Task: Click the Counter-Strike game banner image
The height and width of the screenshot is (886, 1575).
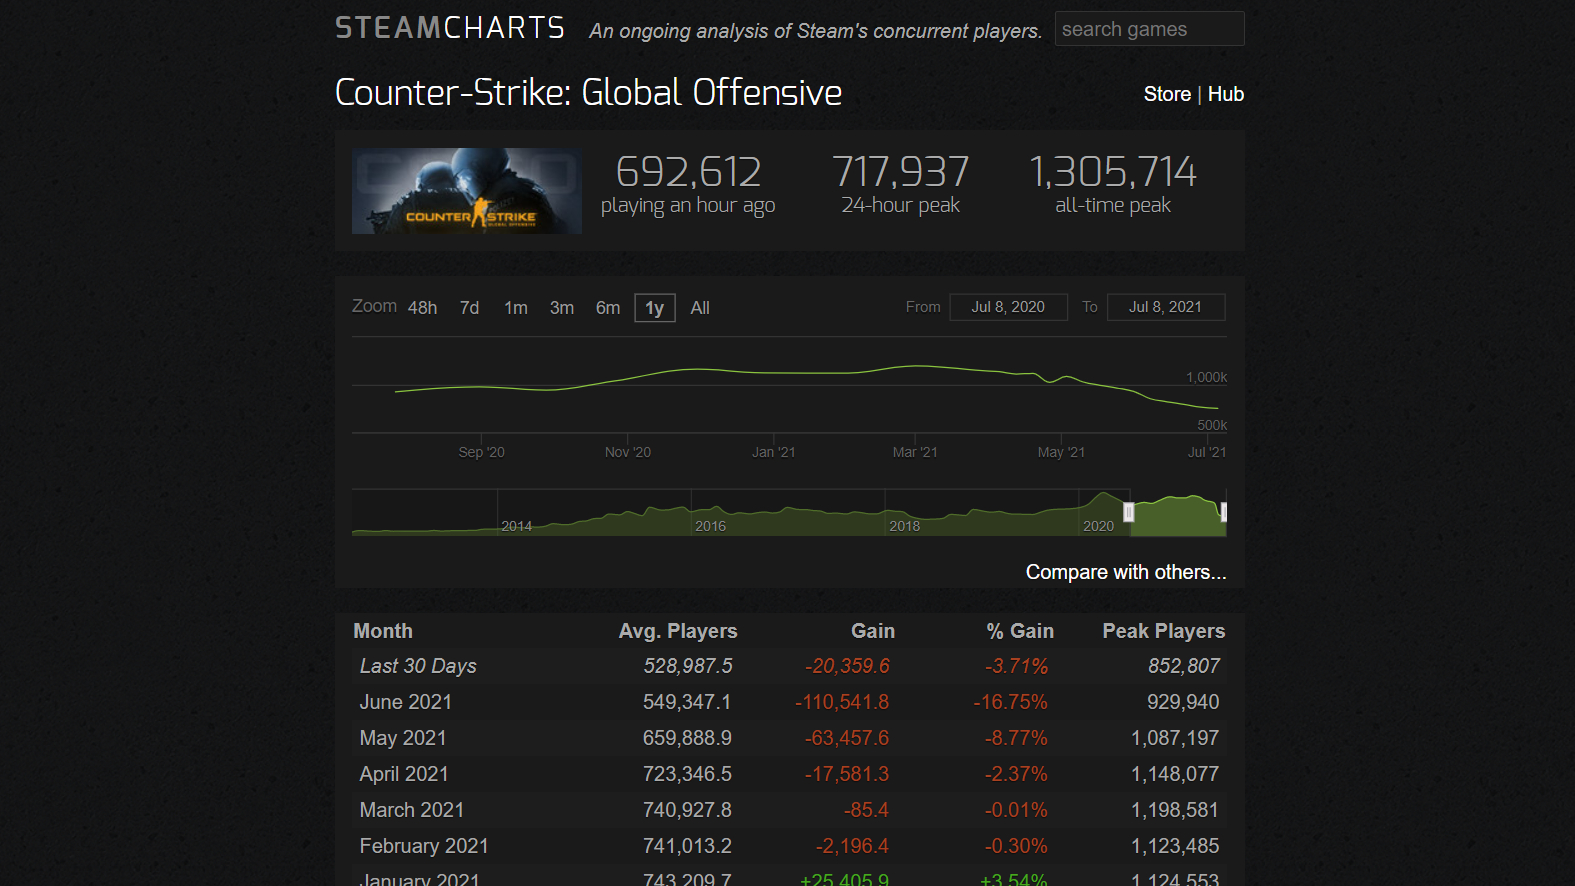Action: [467, 191]
